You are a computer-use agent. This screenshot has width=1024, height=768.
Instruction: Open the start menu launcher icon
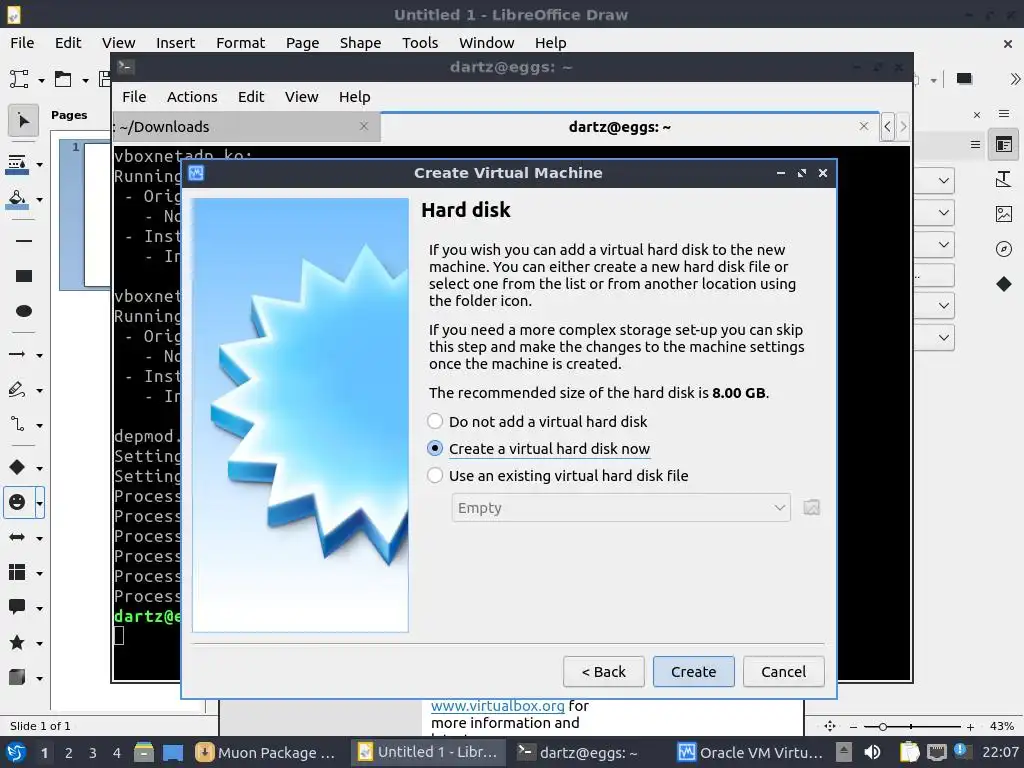pos(16,752)
